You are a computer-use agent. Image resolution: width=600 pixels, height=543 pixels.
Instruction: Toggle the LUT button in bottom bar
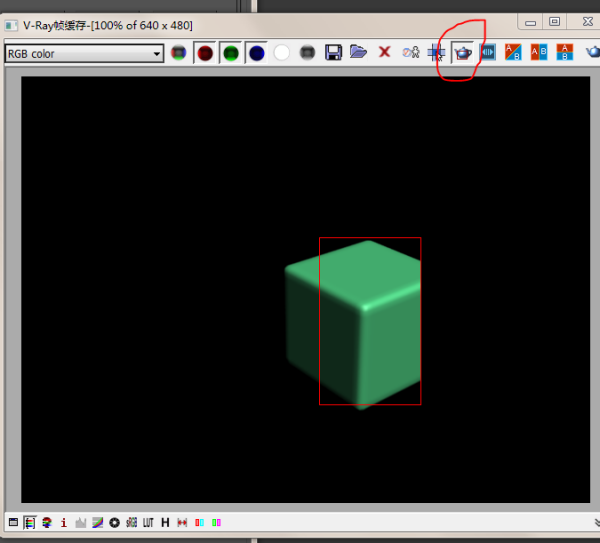point(148,522)
